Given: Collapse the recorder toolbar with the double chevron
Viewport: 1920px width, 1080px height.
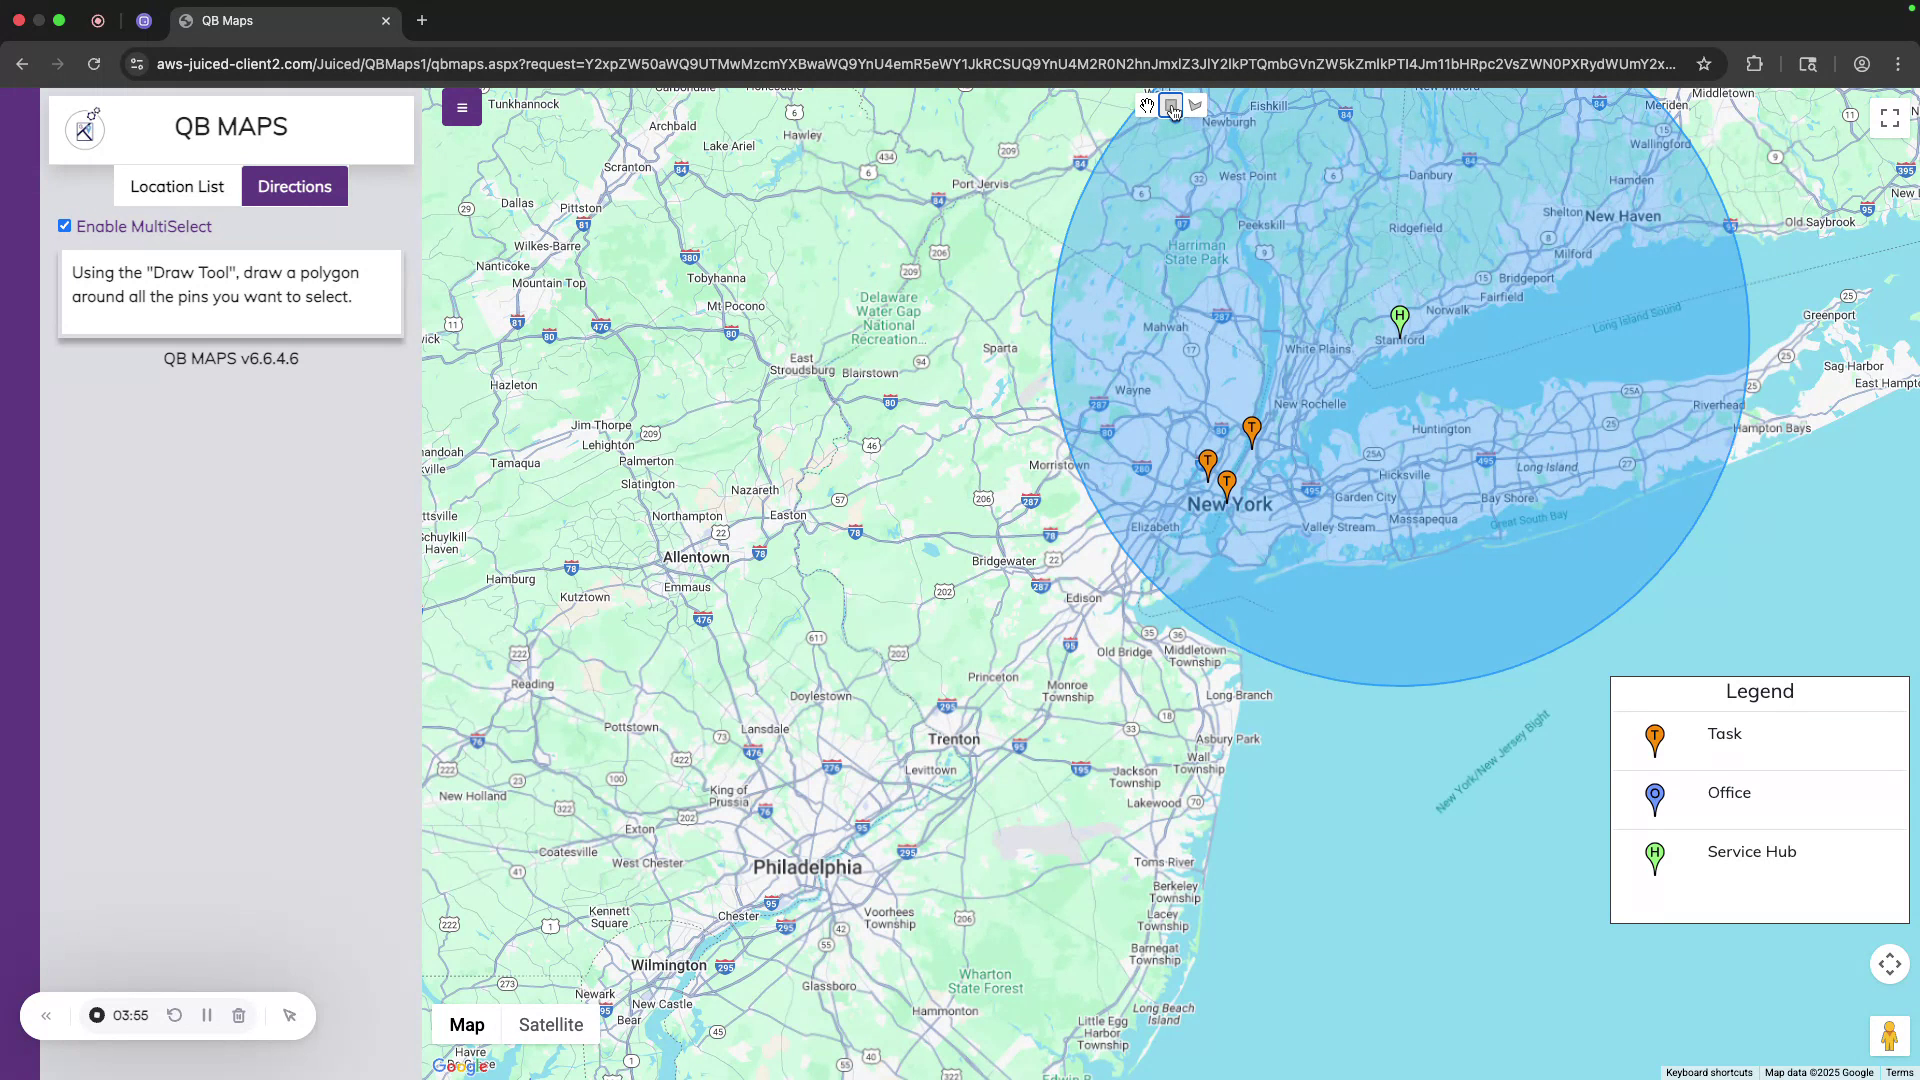Looking at the screenshot, I should point(46,1015).
